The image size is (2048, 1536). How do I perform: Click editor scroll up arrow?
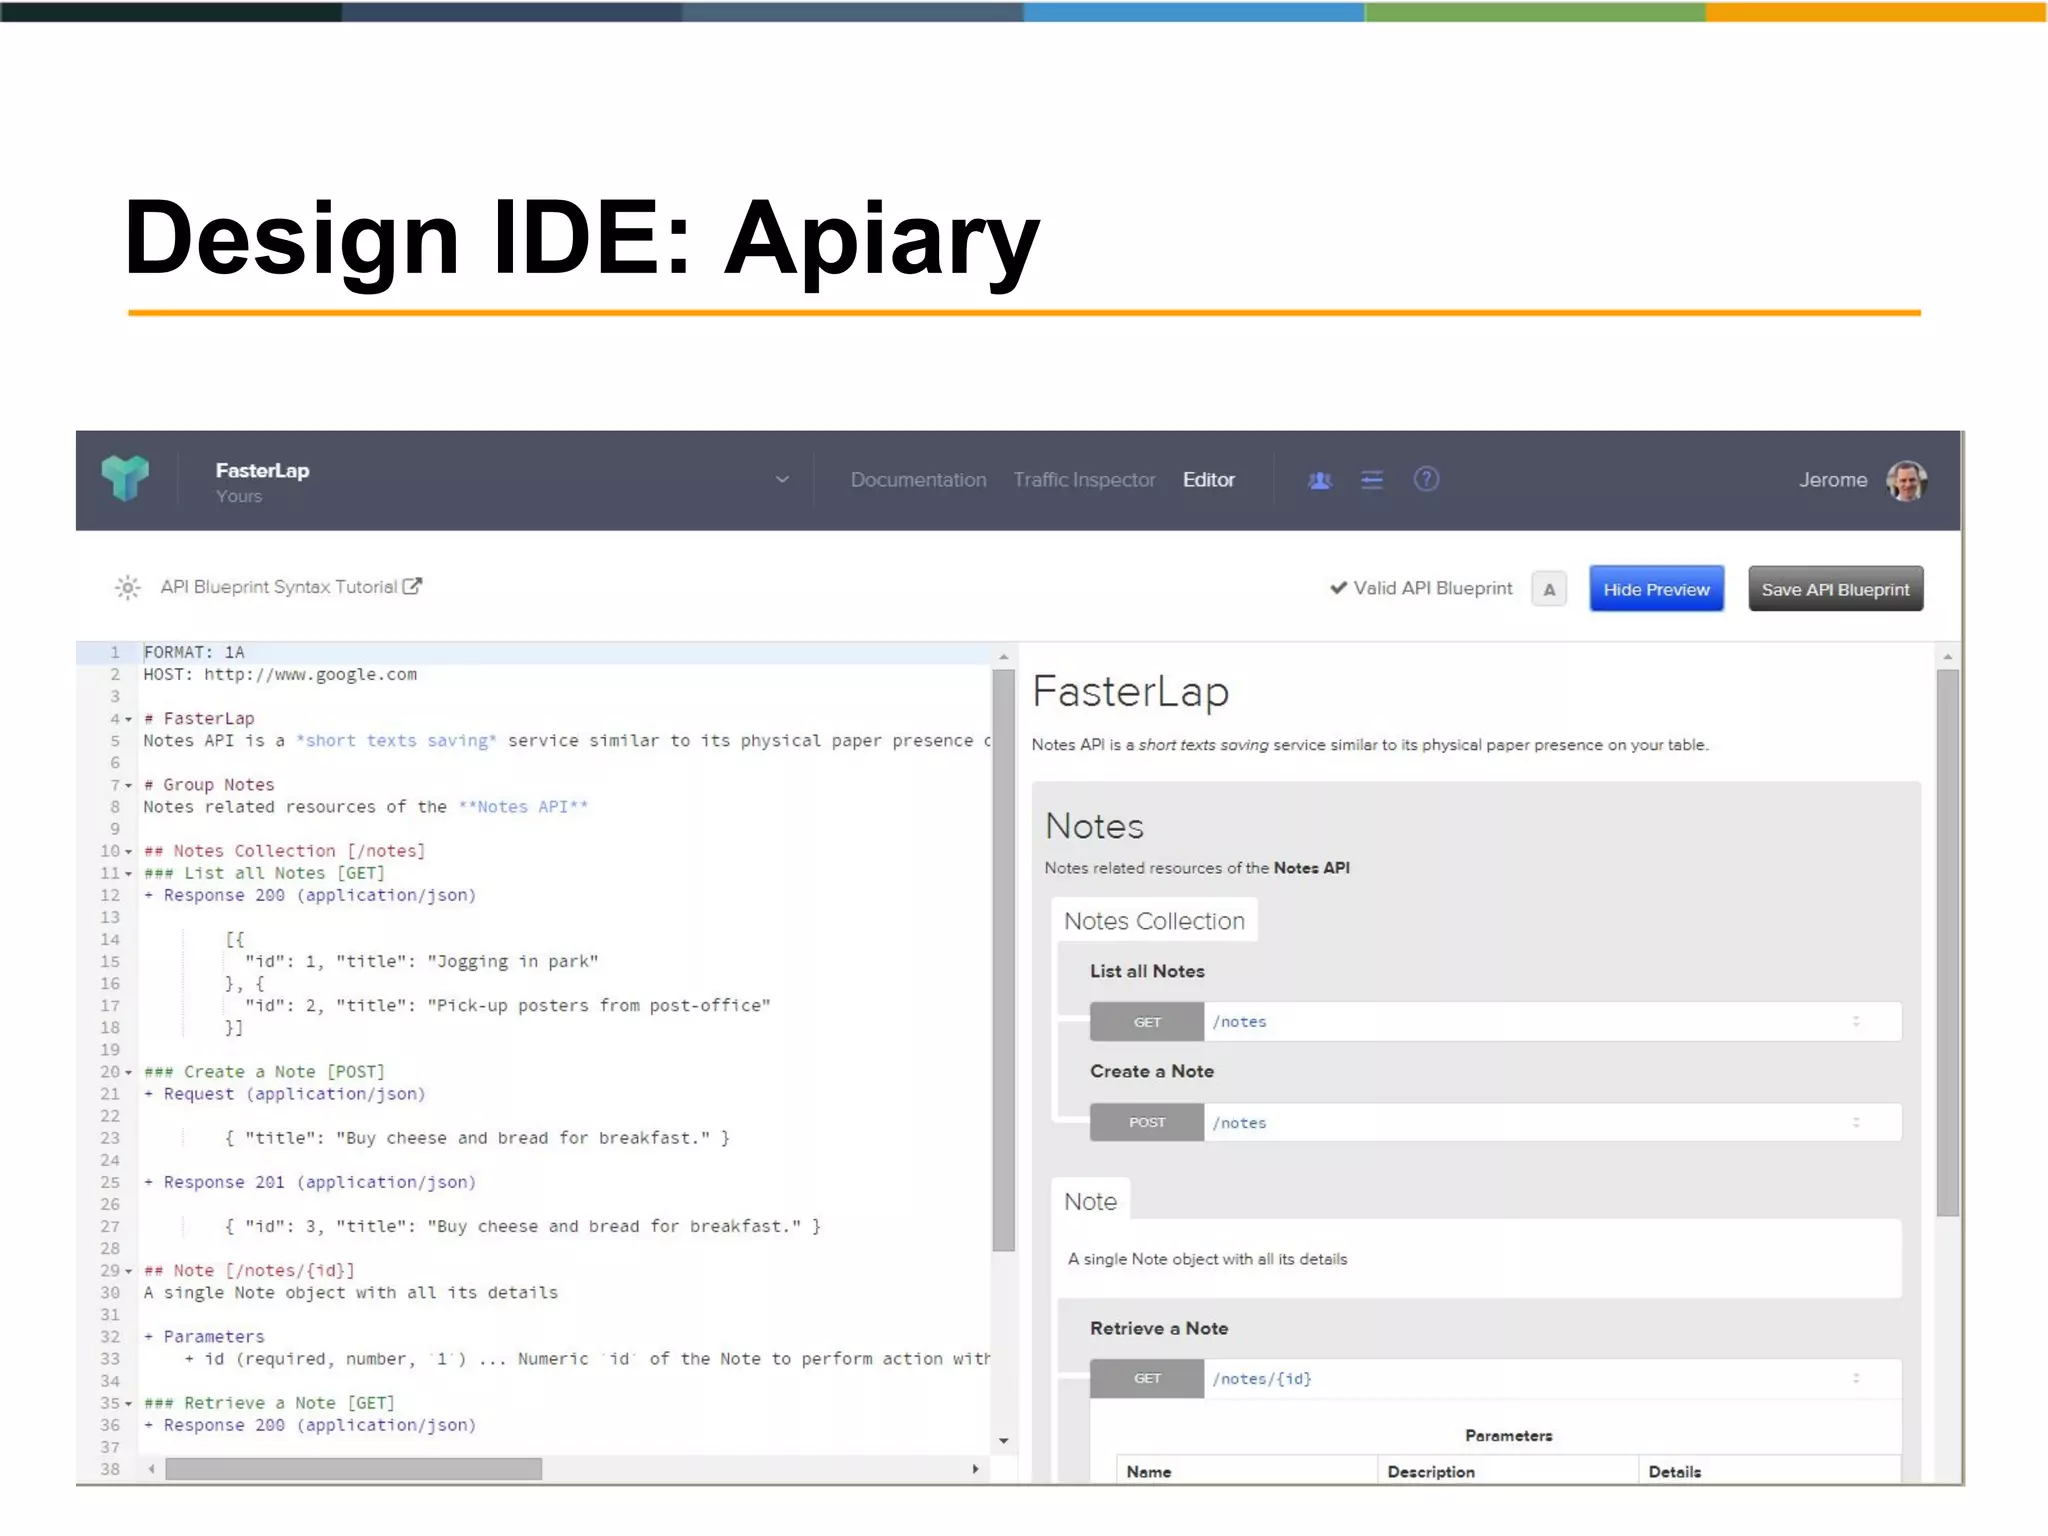tap(1004, 657)
